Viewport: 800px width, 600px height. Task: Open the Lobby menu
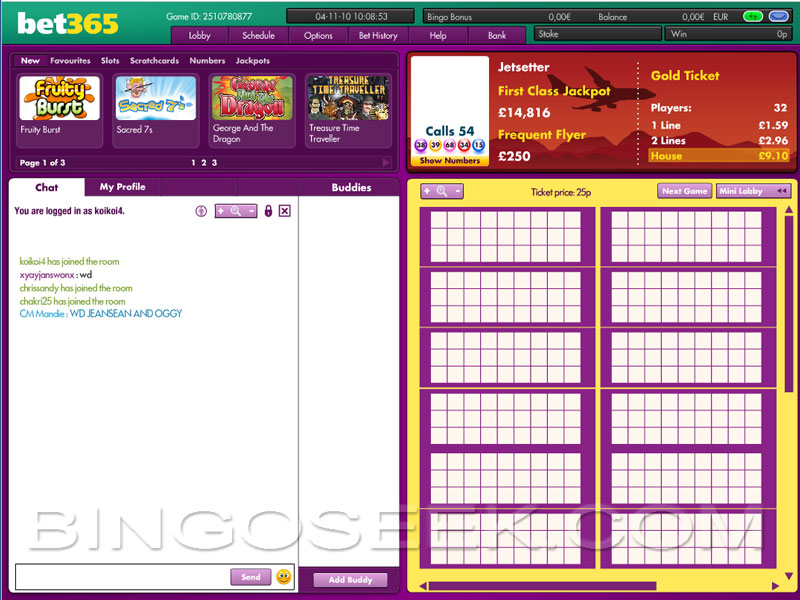199,36
